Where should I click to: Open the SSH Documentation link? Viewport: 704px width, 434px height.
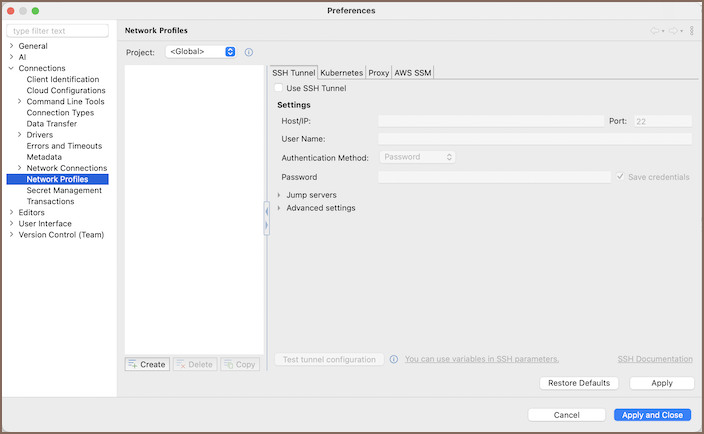655,359
